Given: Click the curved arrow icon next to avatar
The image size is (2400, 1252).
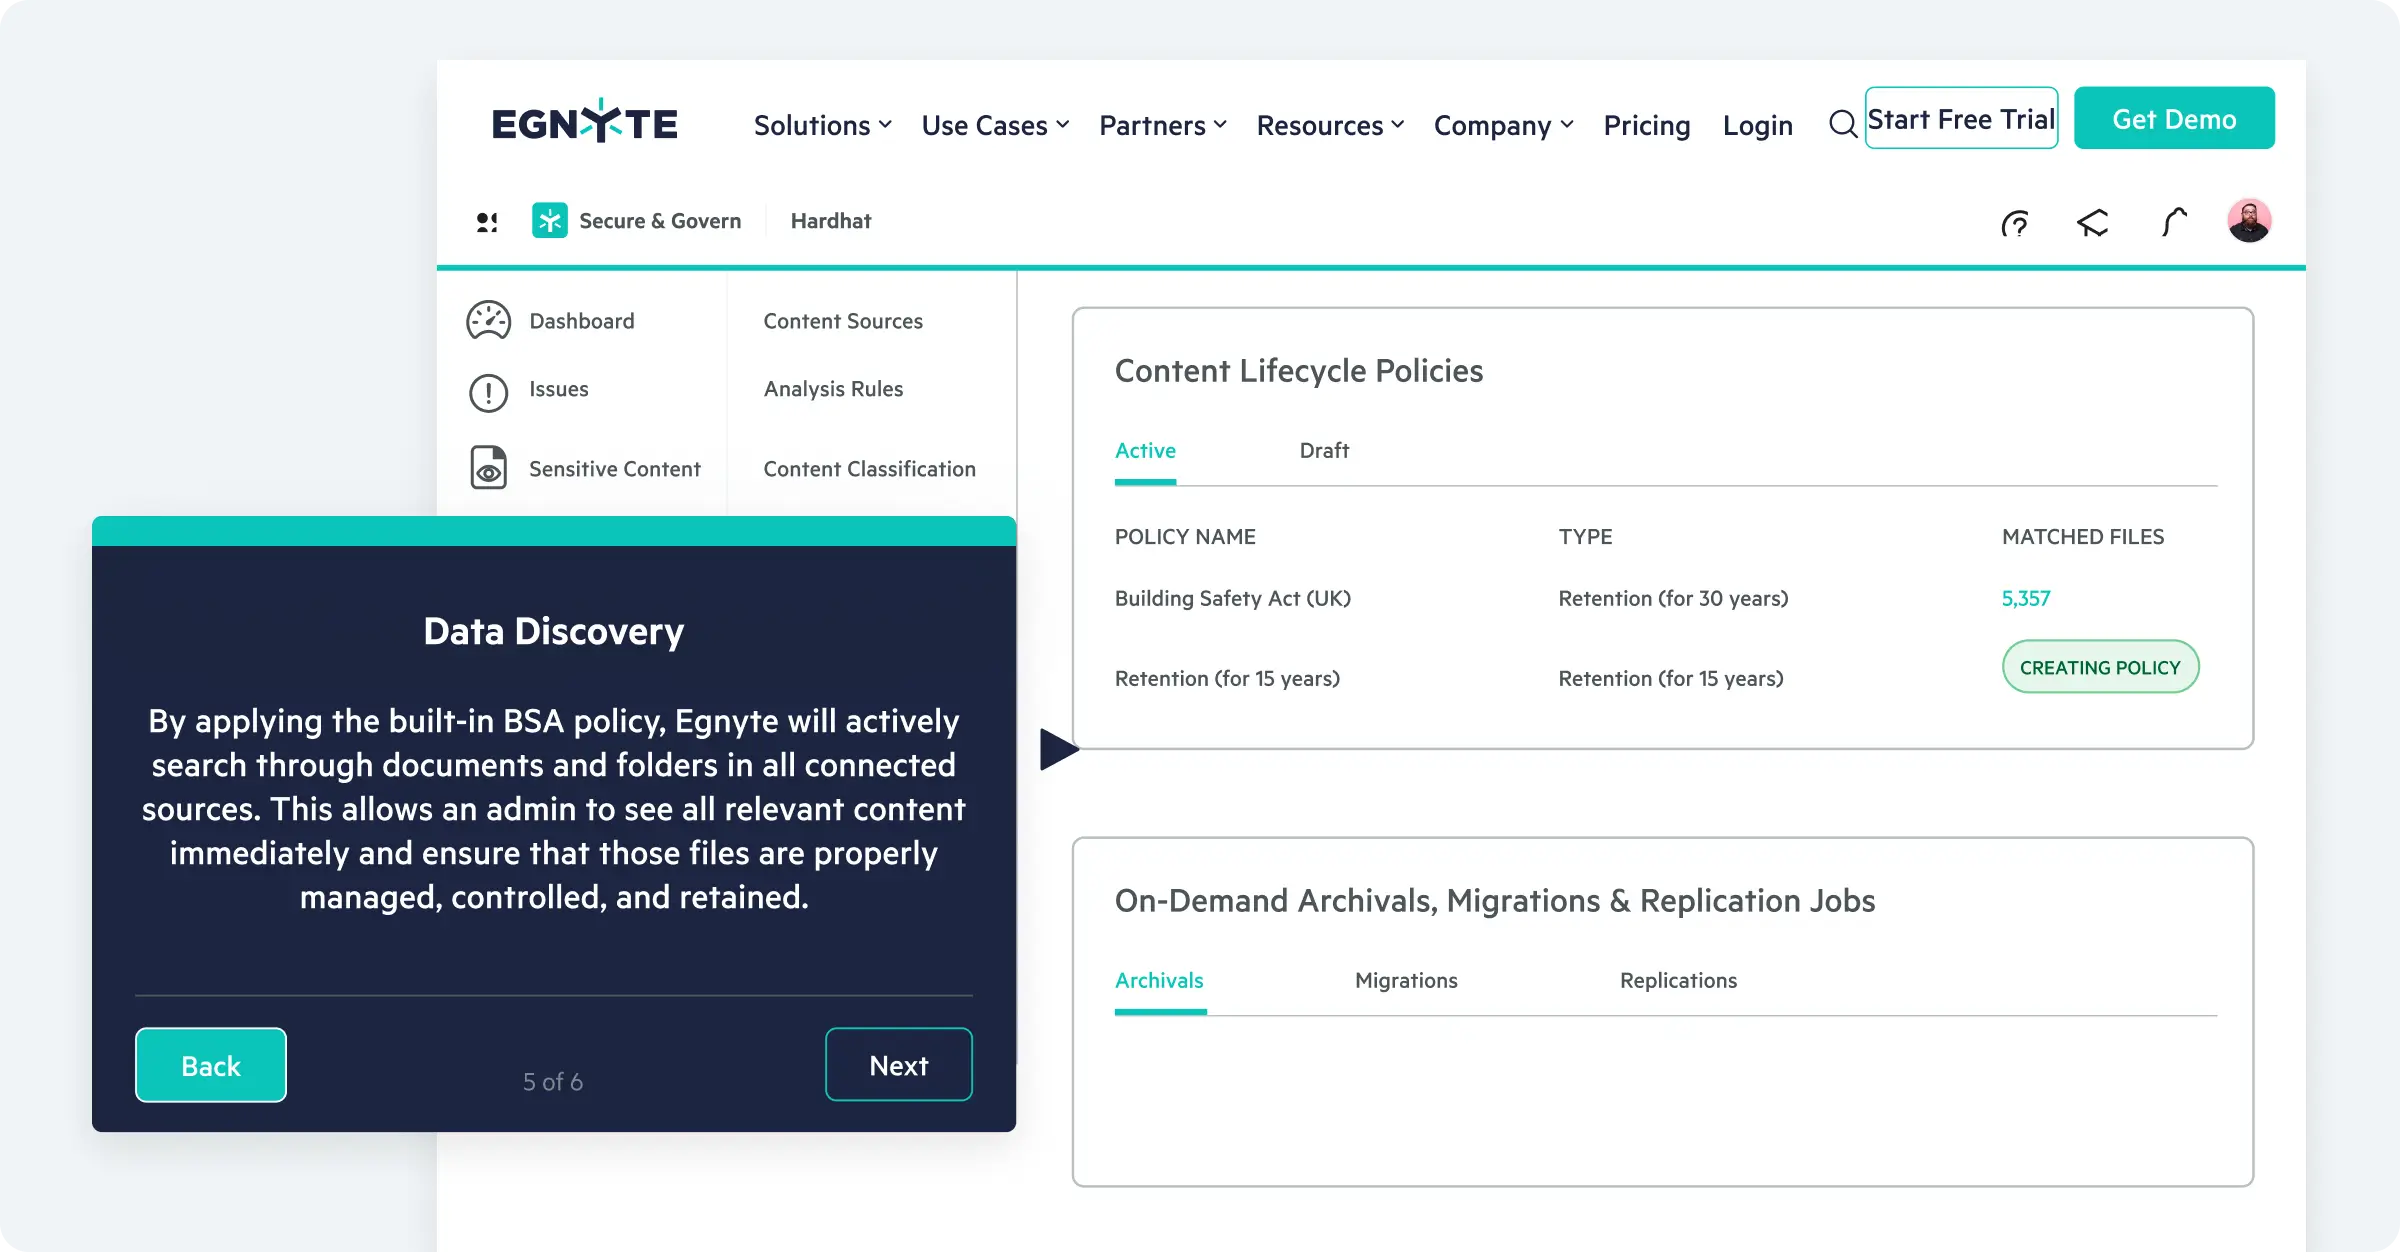Looking at the screenshot, I should click(2173, 222).
